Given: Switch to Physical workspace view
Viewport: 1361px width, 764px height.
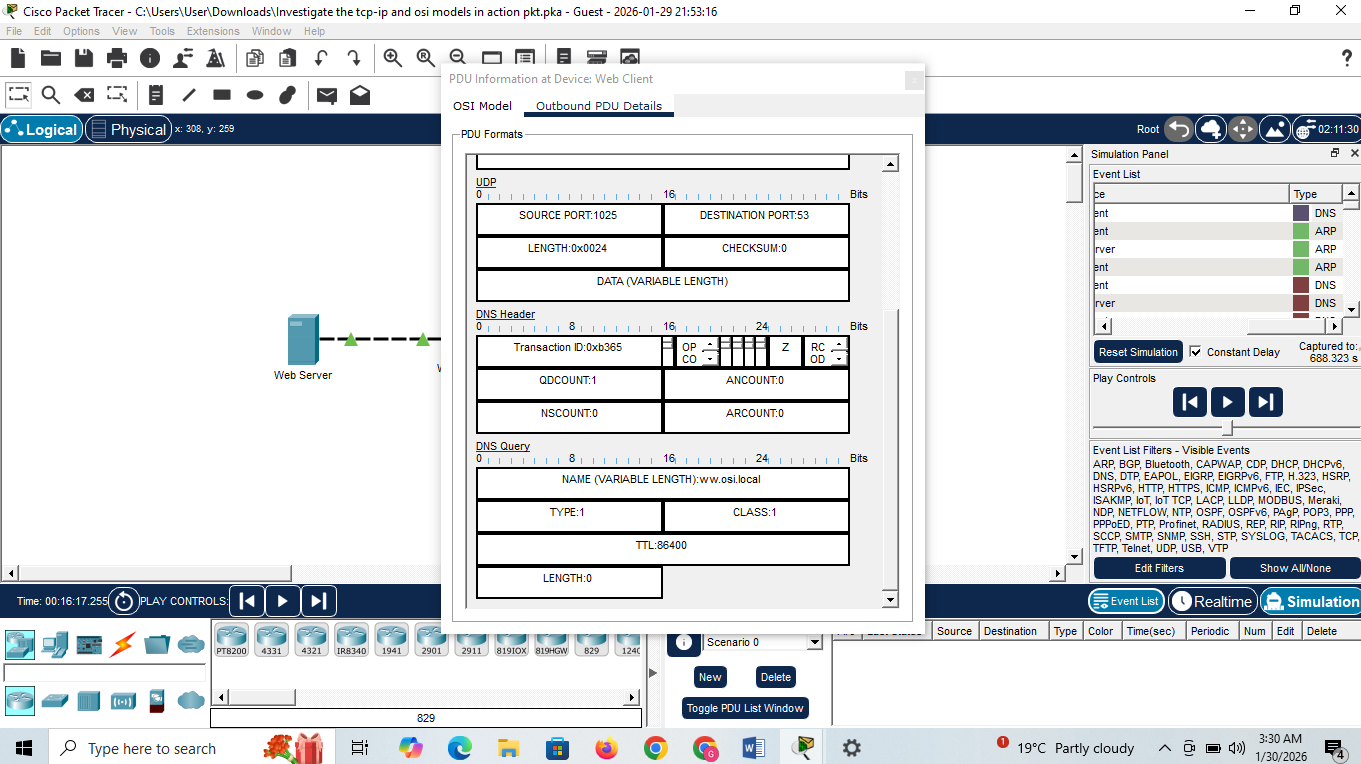Looking at the screenshot, I should tap(127, 129).
